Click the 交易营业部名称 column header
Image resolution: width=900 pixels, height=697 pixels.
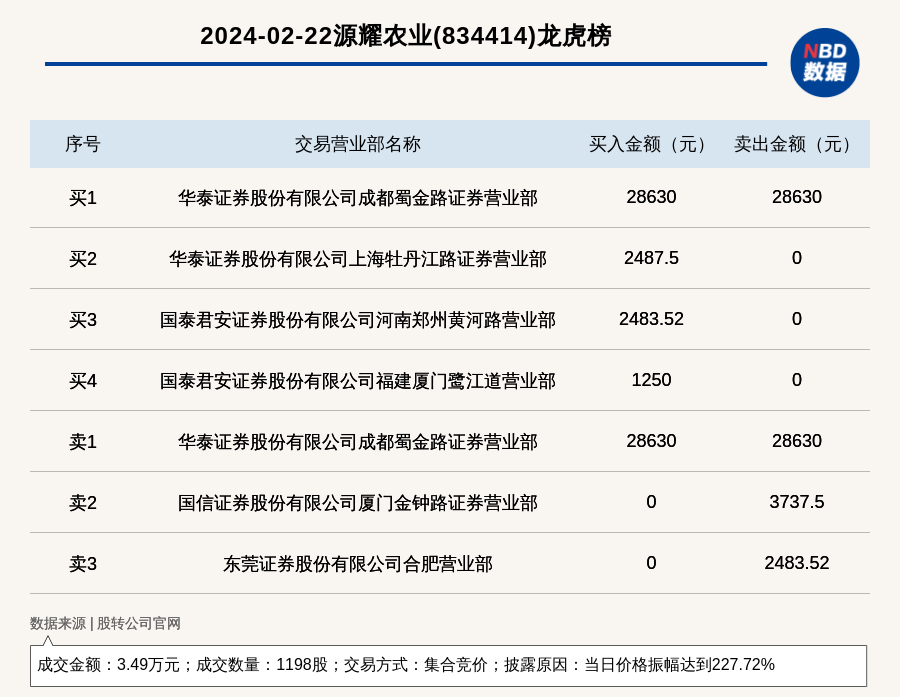(358, 144)
